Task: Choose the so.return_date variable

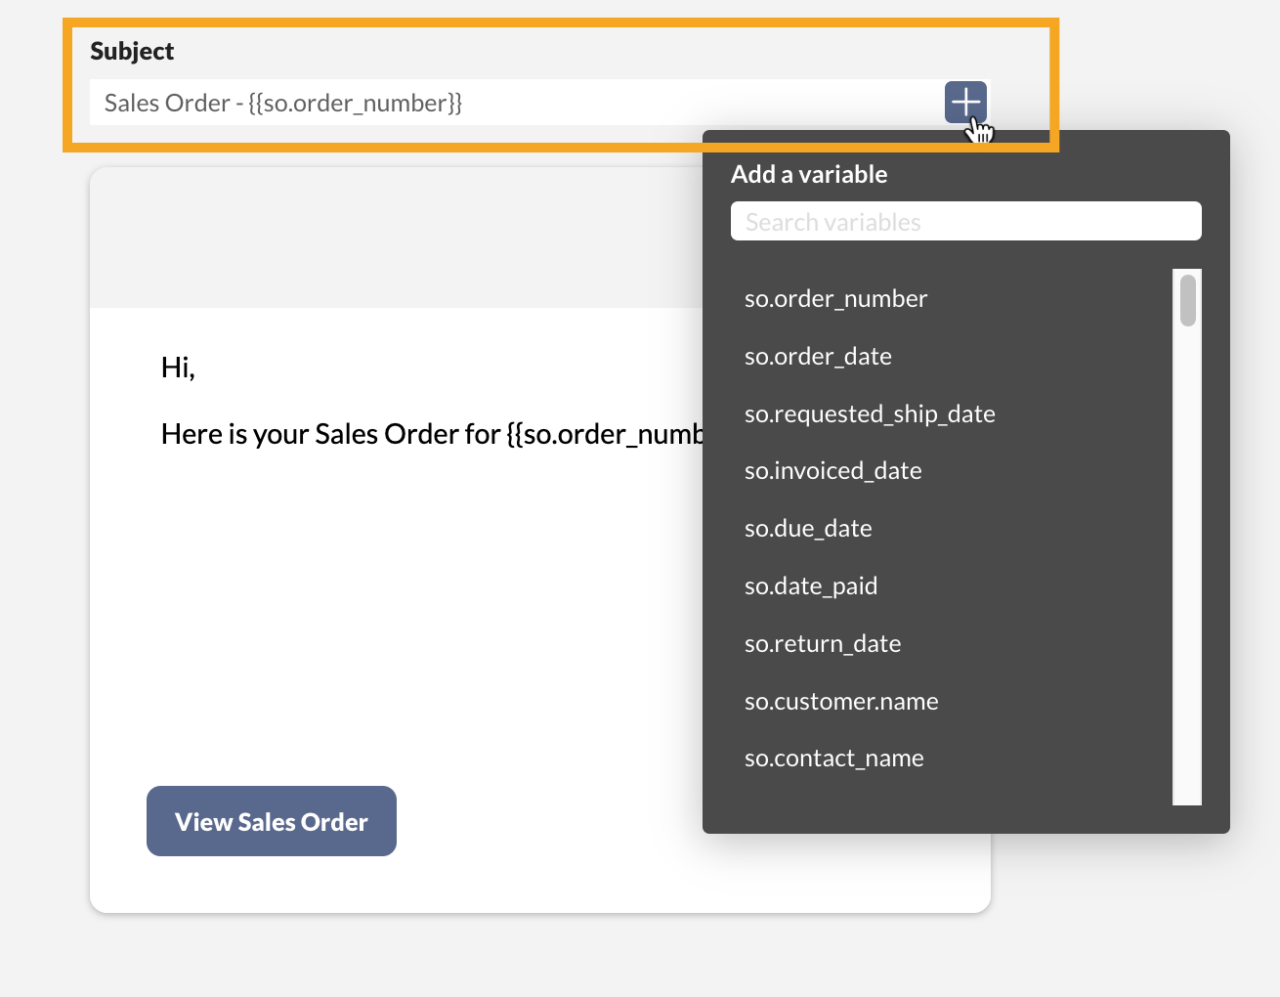Action: (822, 643)
